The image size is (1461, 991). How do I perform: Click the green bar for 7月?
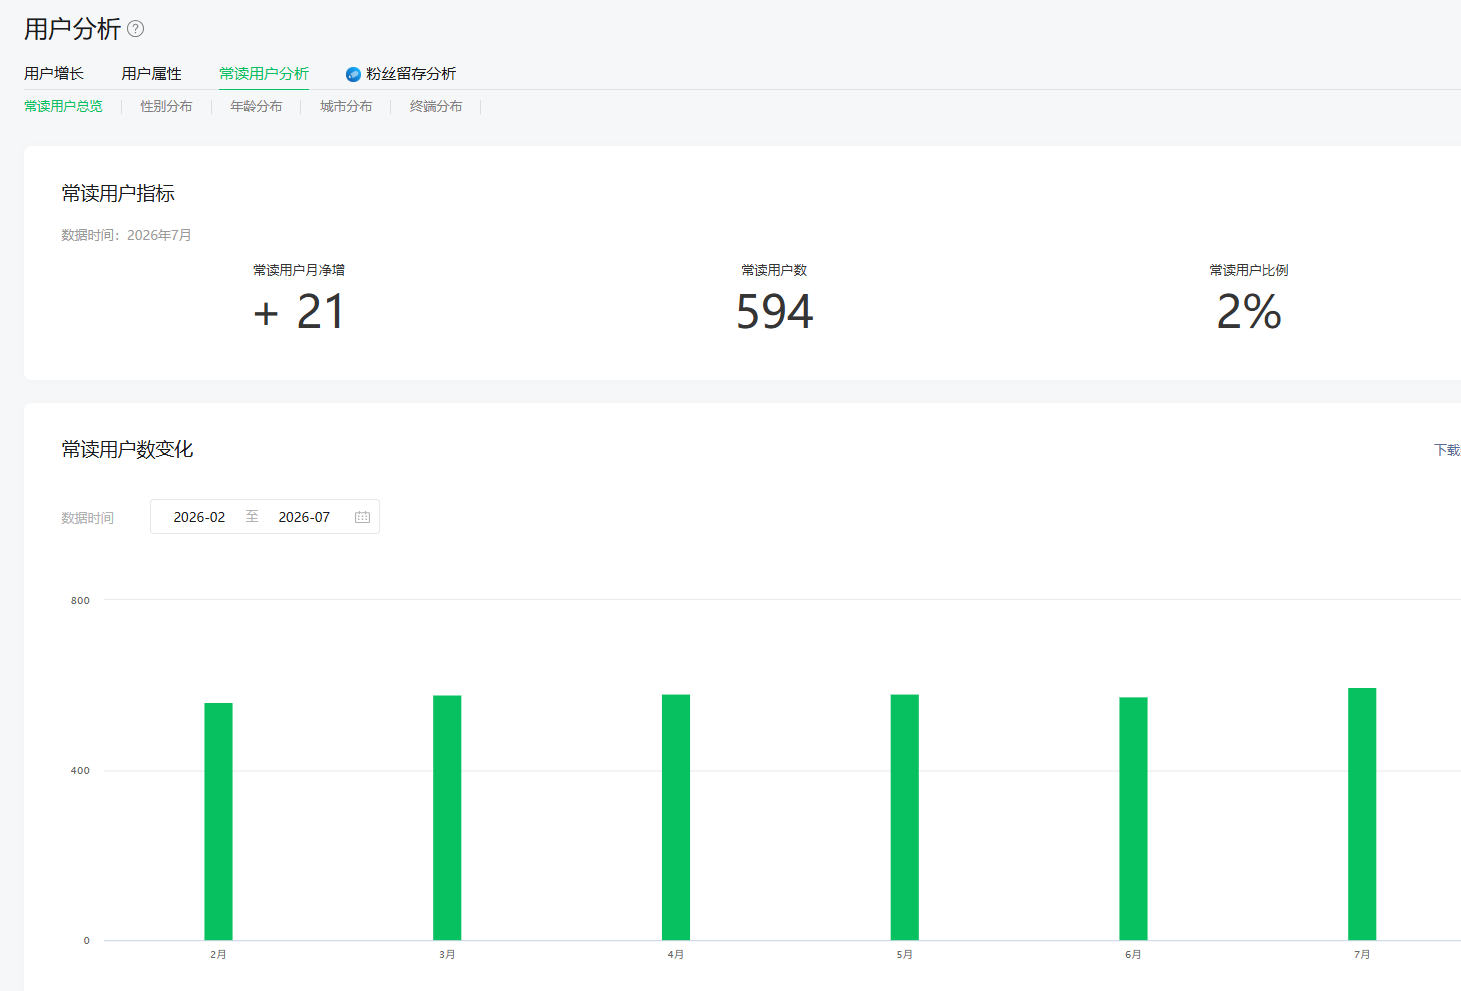pyautogui.click(x=1362, y=814)
